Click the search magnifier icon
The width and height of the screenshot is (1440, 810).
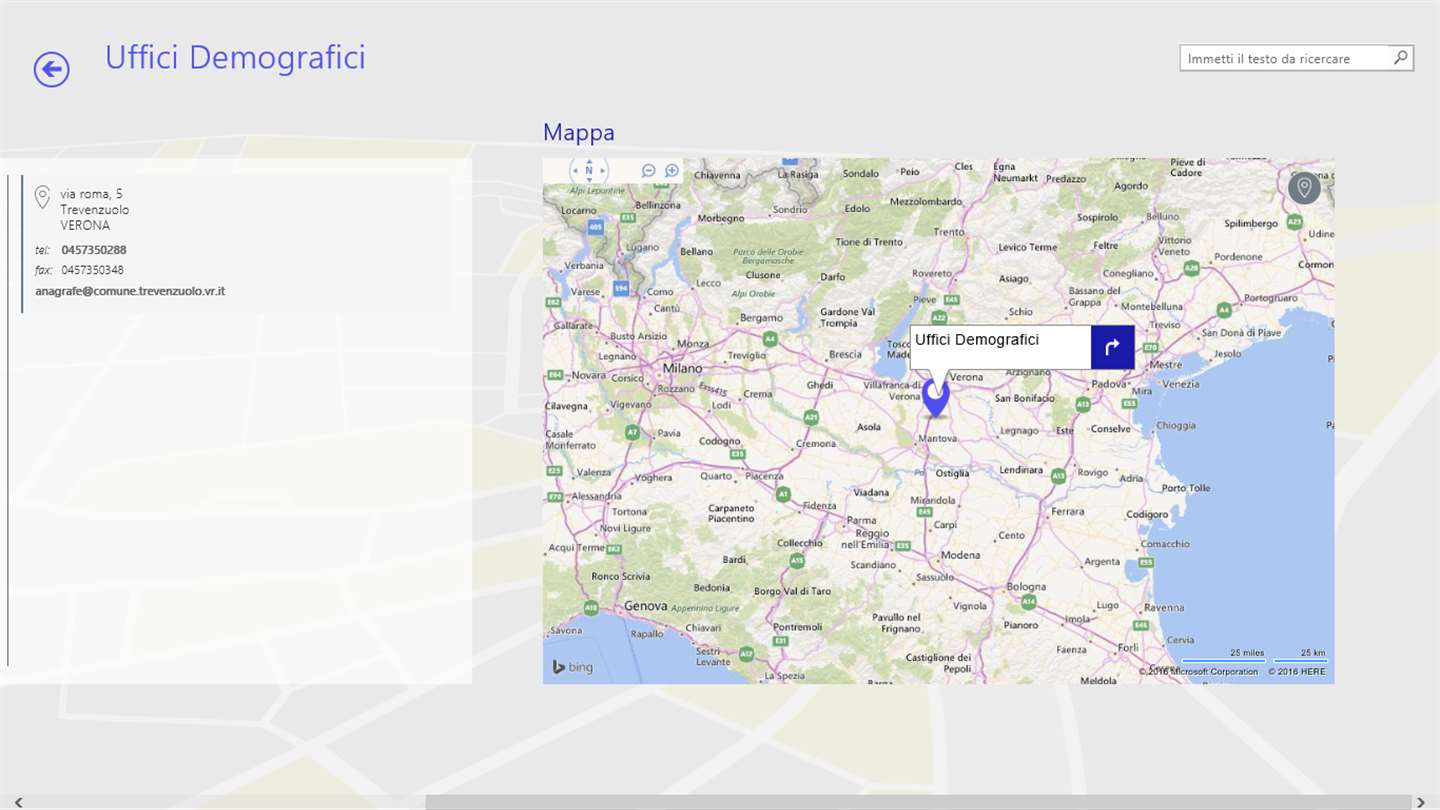[1401, 58]
